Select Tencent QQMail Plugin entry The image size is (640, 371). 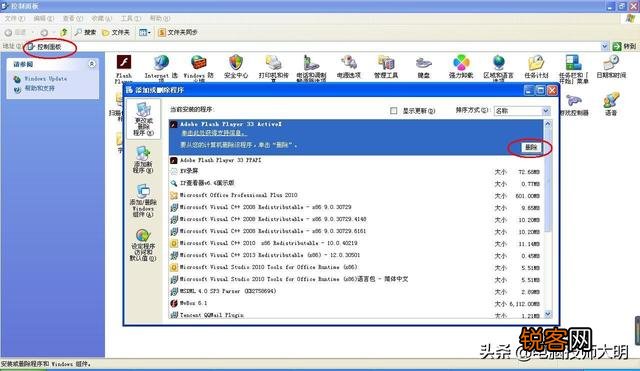coord(356,315)
